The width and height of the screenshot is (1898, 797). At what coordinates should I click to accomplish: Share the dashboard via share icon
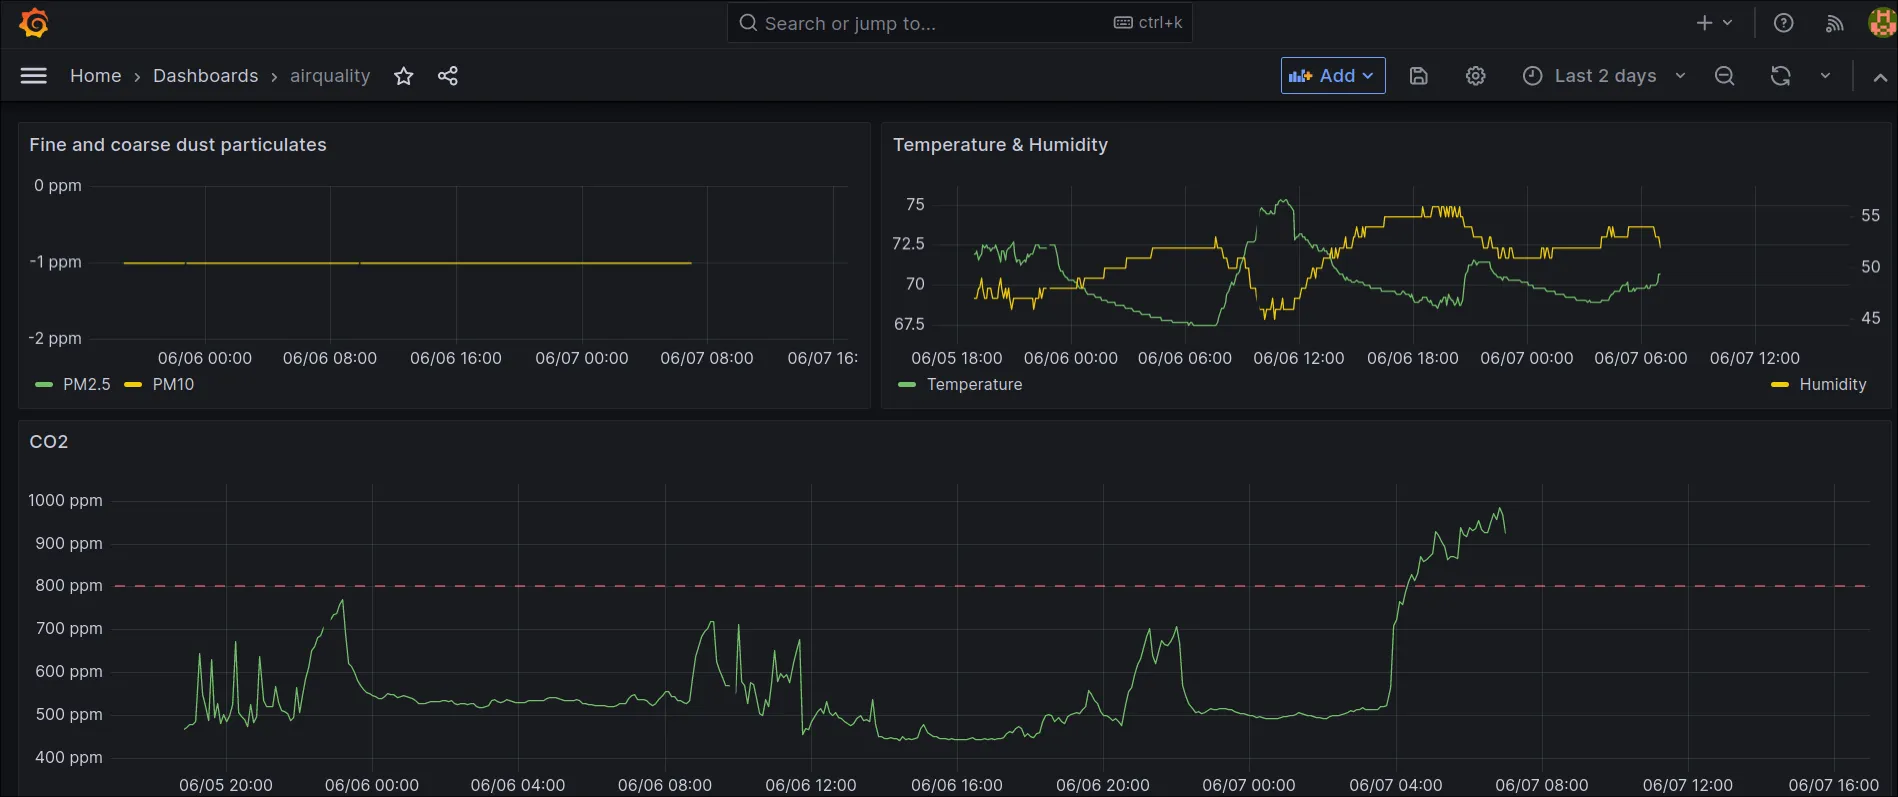pyautogui.click(x=448, y=76)
